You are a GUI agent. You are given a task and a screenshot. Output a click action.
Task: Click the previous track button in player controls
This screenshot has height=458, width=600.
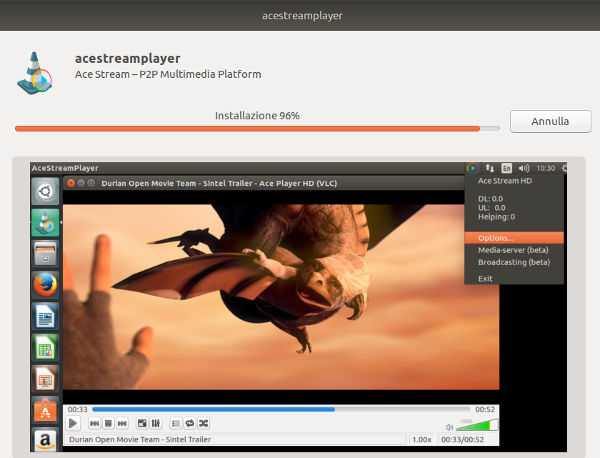pos(94,423)
